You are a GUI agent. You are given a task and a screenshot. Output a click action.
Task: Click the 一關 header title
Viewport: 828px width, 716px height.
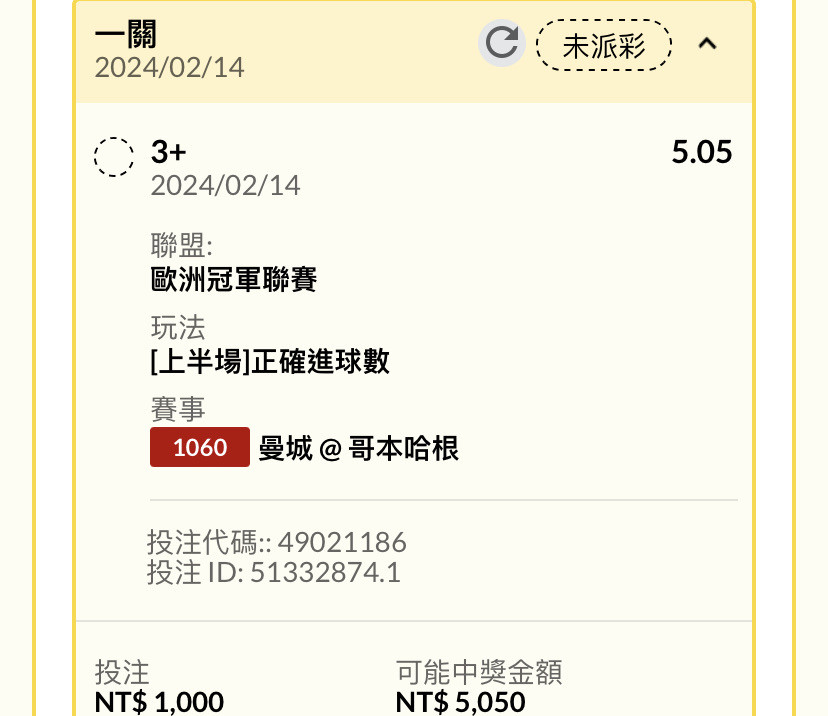126,34
